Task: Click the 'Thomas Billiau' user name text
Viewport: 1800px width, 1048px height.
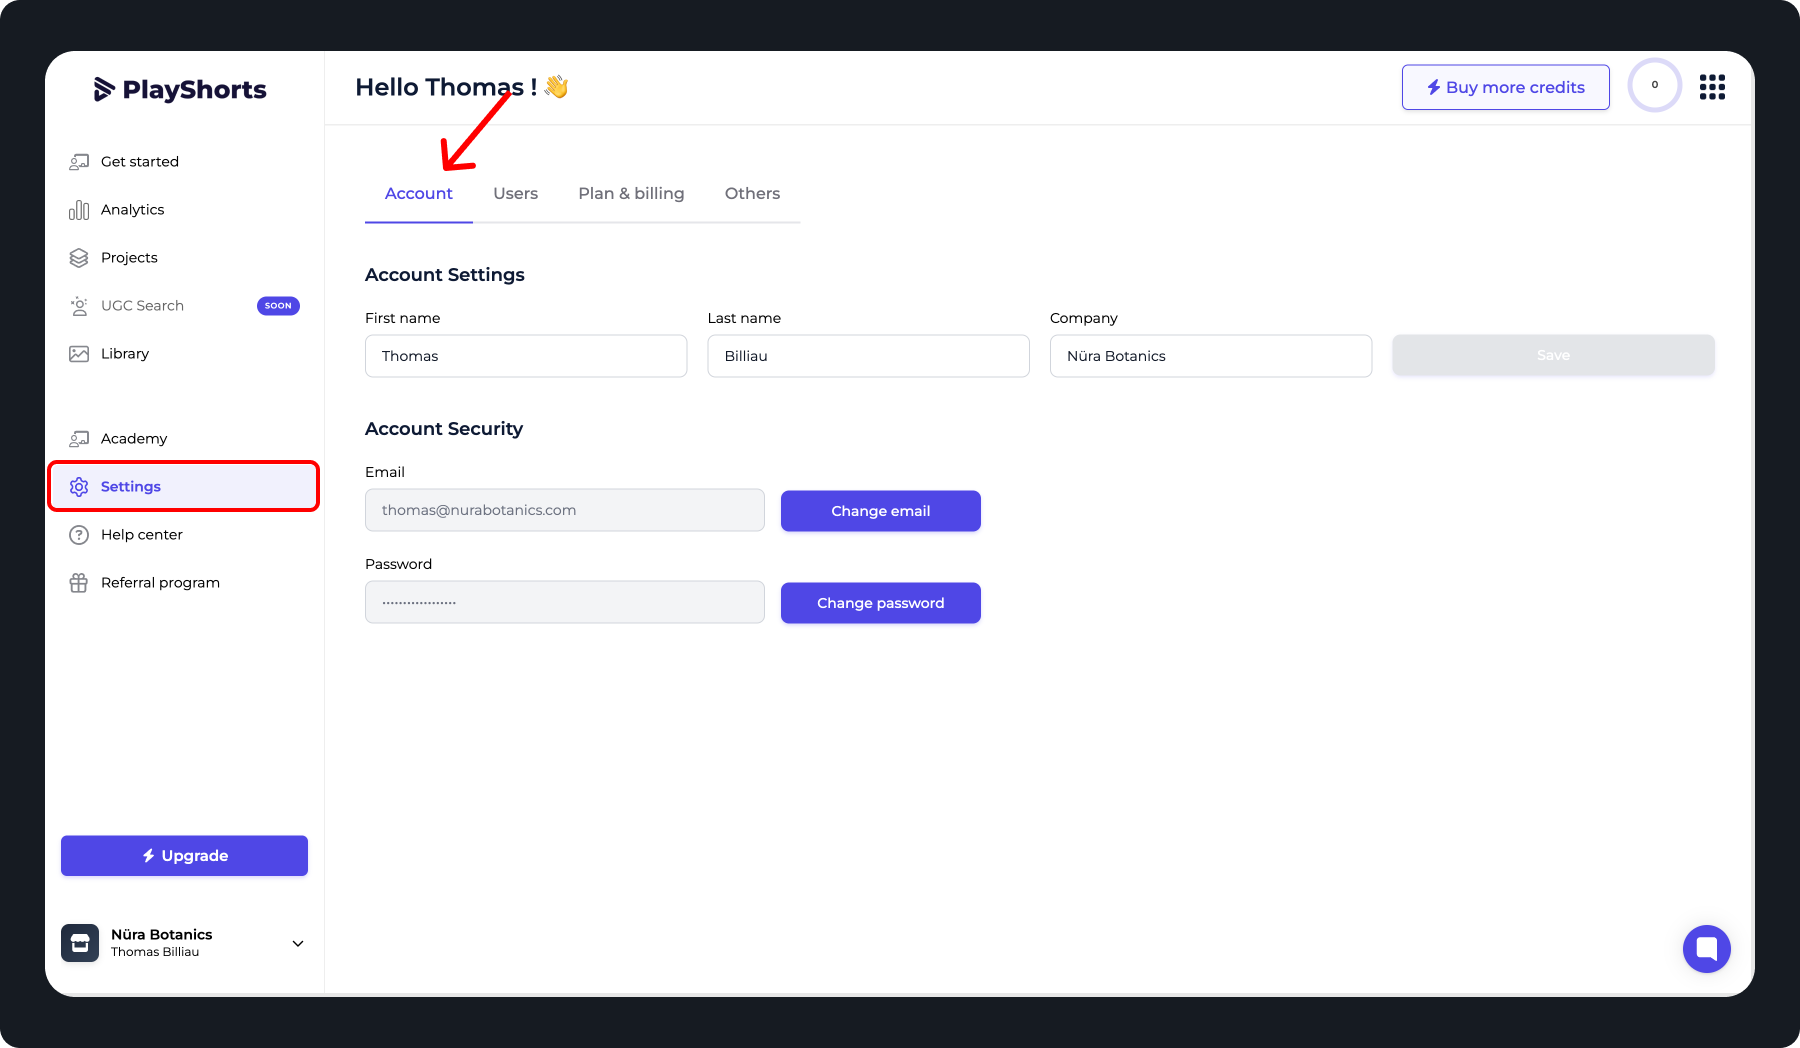Action: 155,952
